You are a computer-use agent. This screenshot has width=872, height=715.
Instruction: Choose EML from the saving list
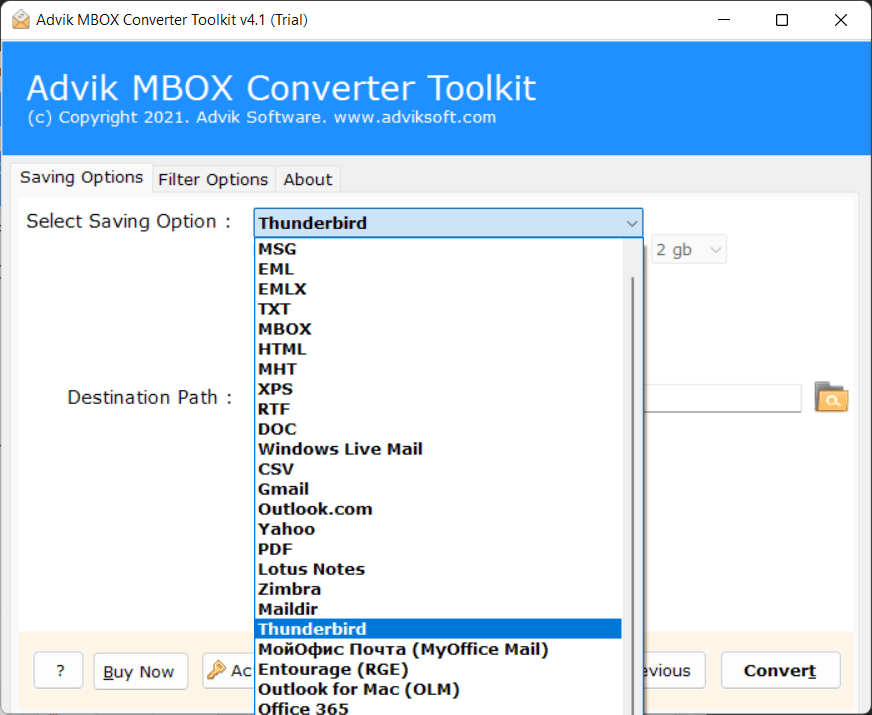coord(438,269)
